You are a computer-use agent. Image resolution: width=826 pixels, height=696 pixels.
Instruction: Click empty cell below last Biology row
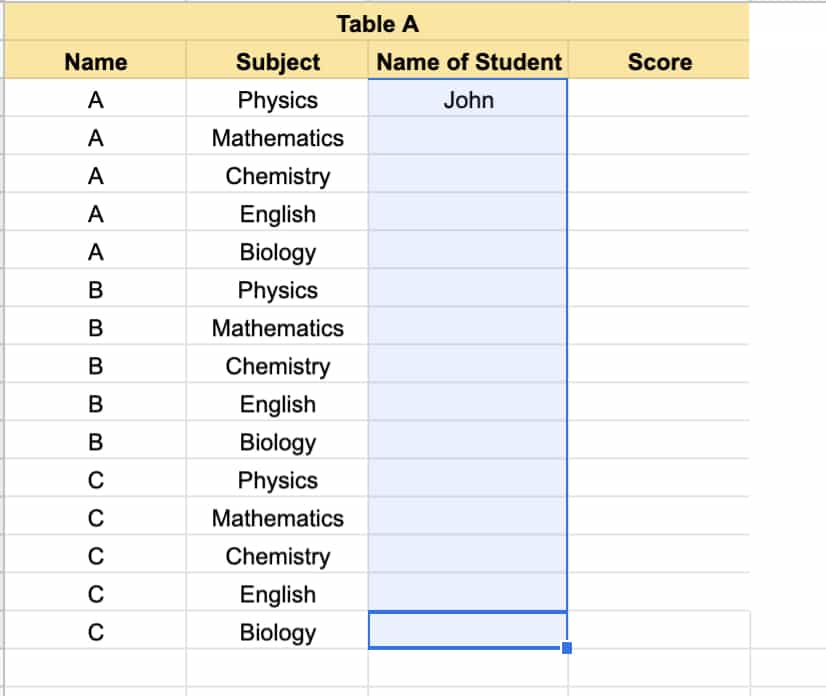[x=277, y=668]
